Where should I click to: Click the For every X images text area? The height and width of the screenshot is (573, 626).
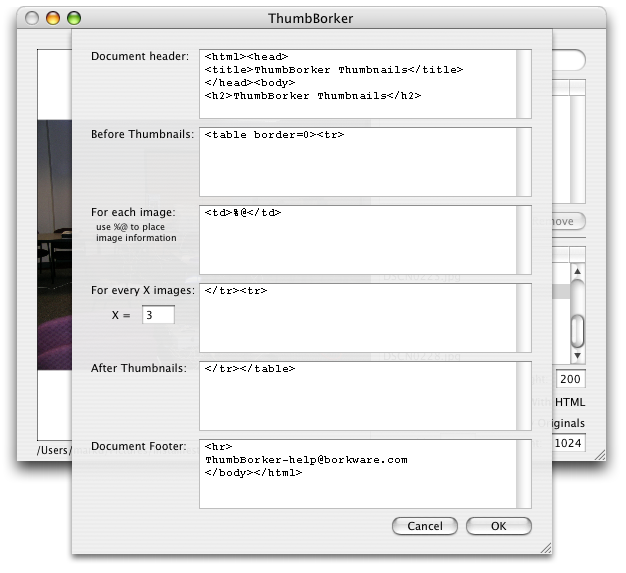358,318
